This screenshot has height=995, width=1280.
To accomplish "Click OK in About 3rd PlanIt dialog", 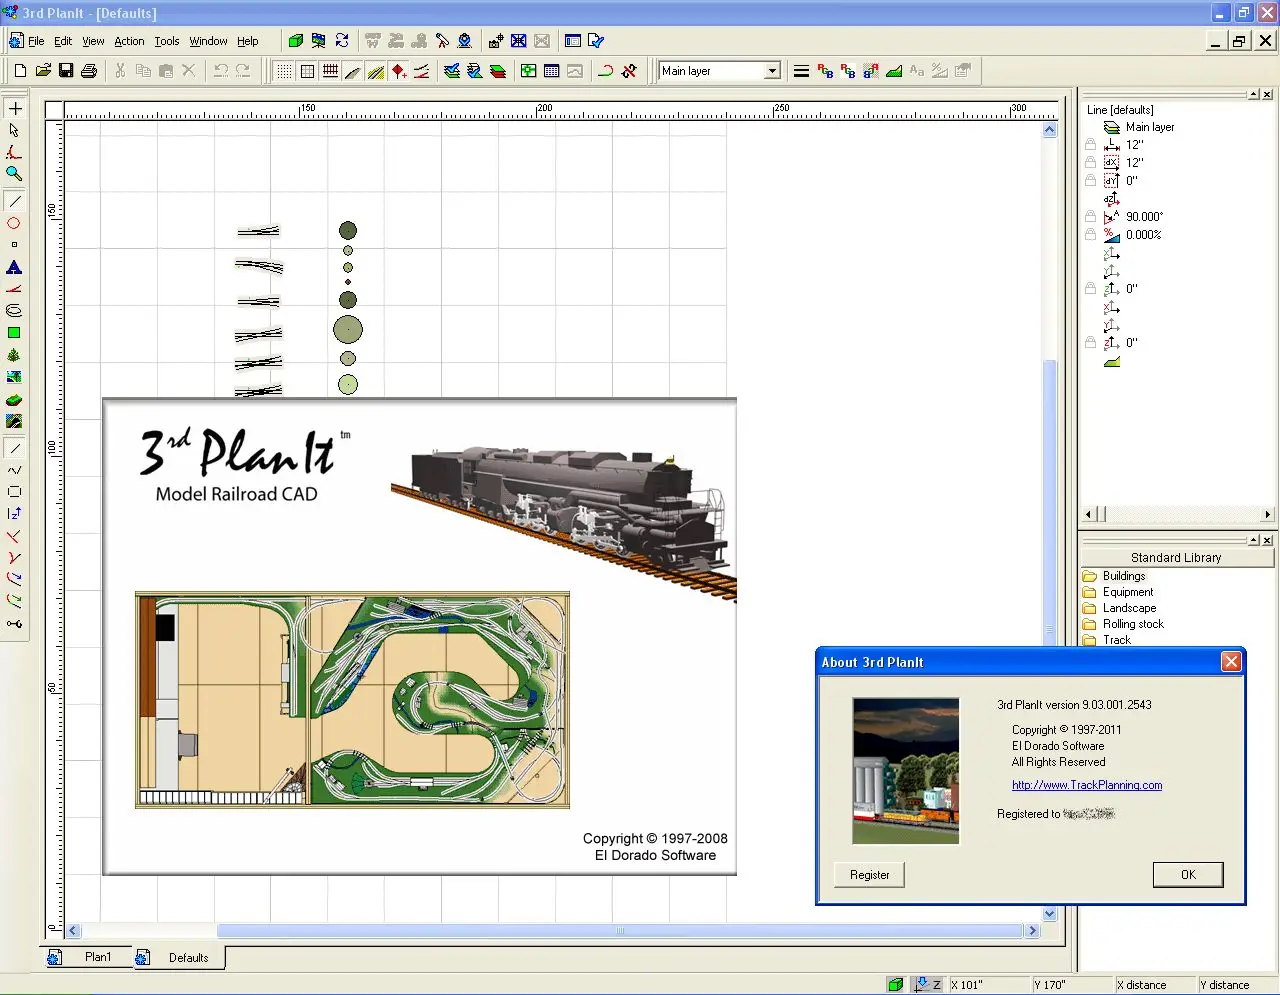I will point(1188,875).
